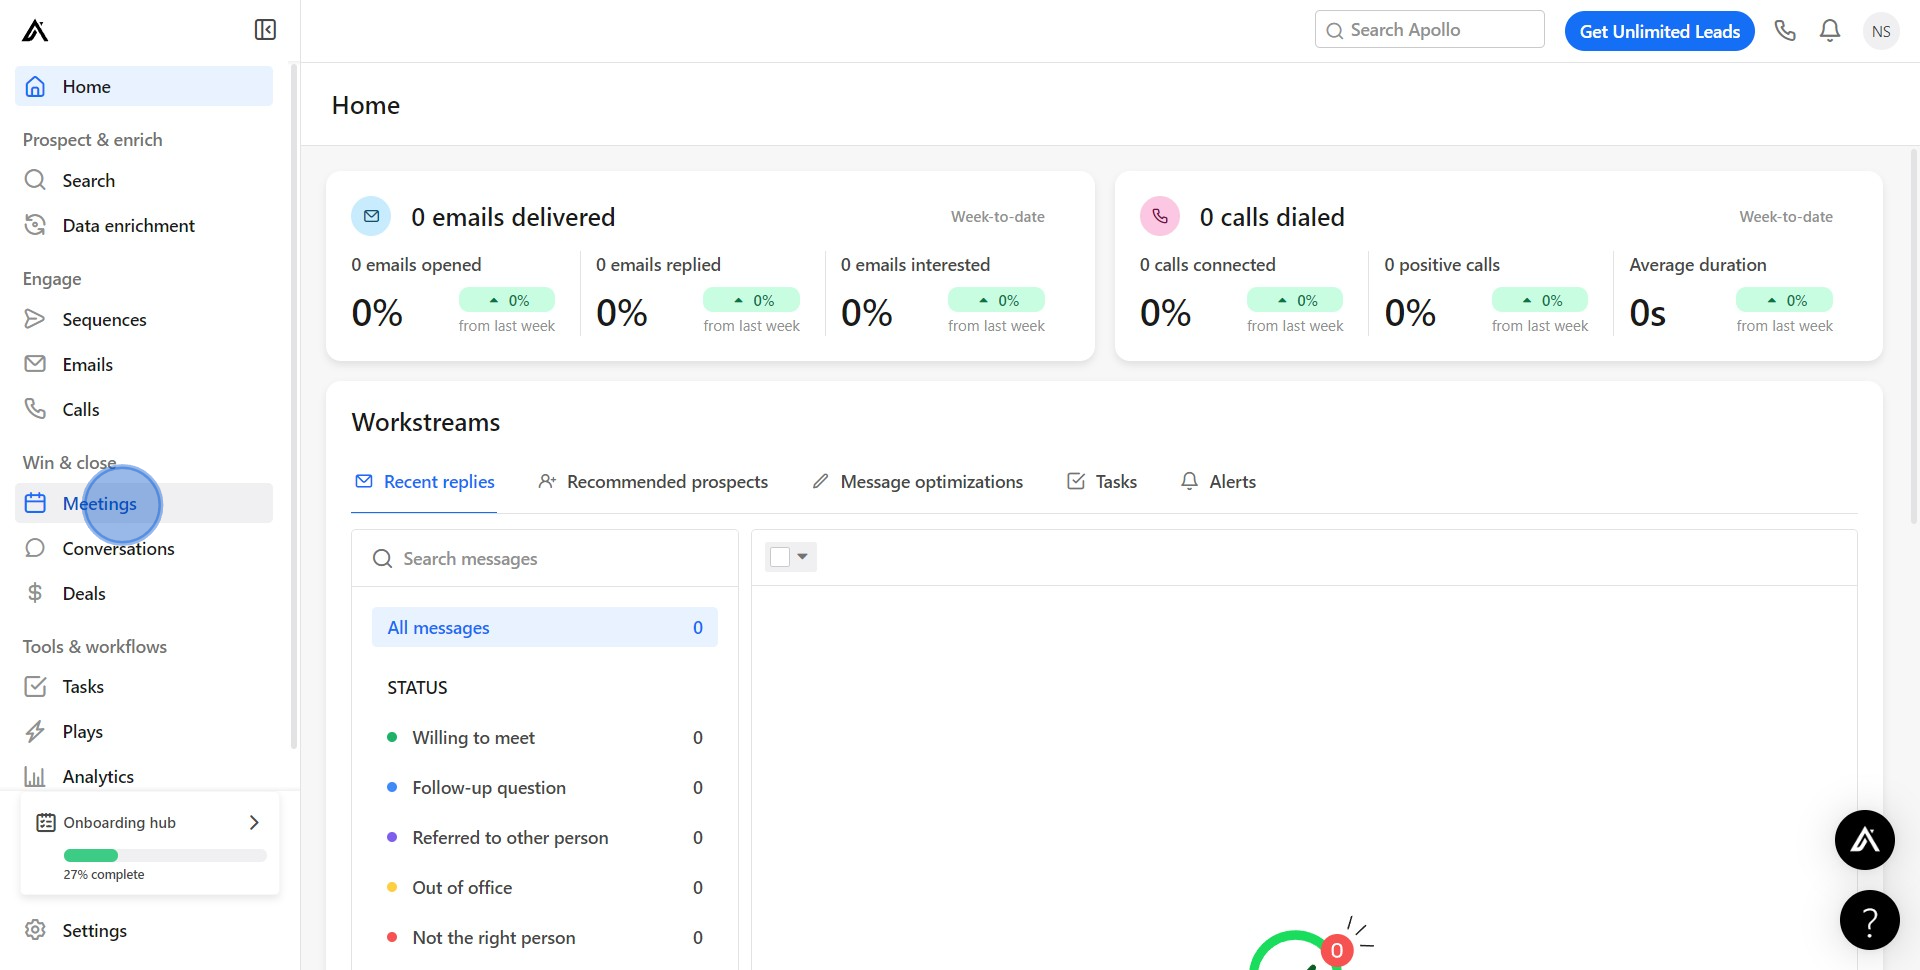Click the Home house icon
Screen dimensions: 1920x970
click(x=35, y=87)
